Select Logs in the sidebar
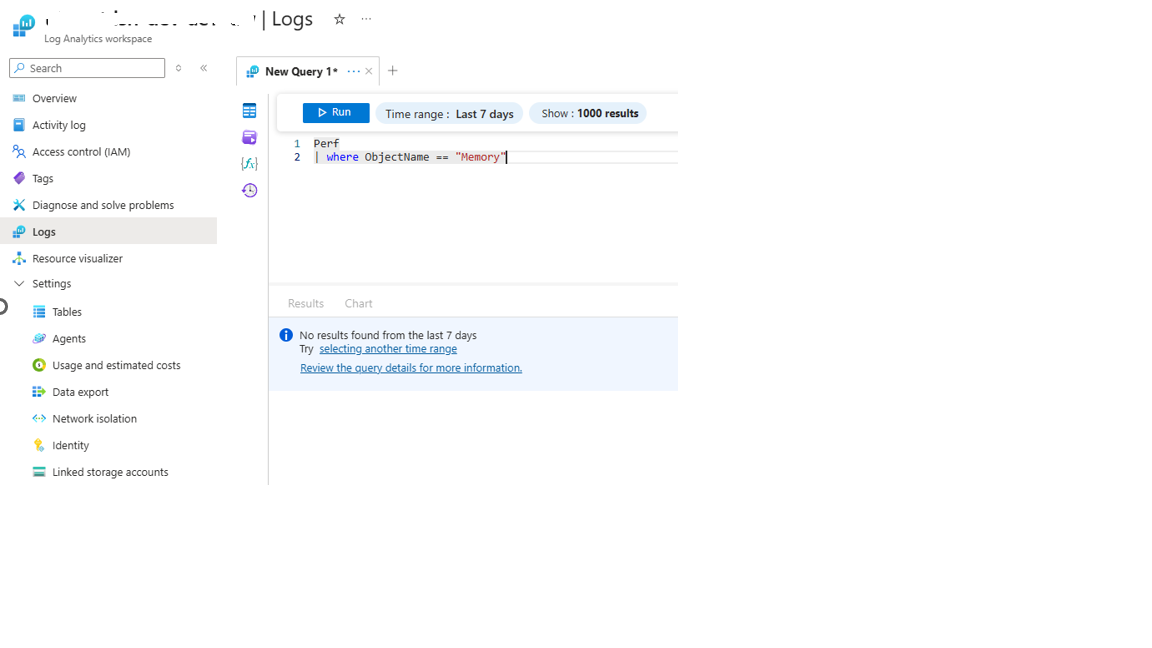Screen dimensions: 1152x648 pyautogui.click(x=109, y=231)
